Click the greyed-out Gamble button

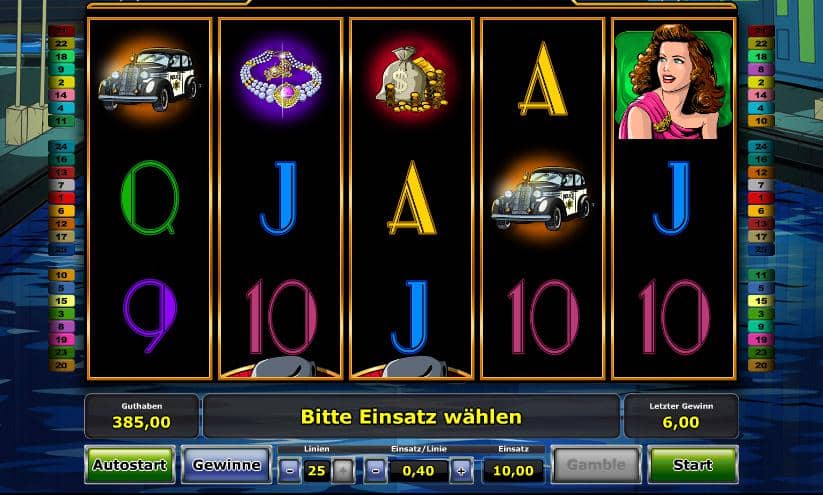596,465
